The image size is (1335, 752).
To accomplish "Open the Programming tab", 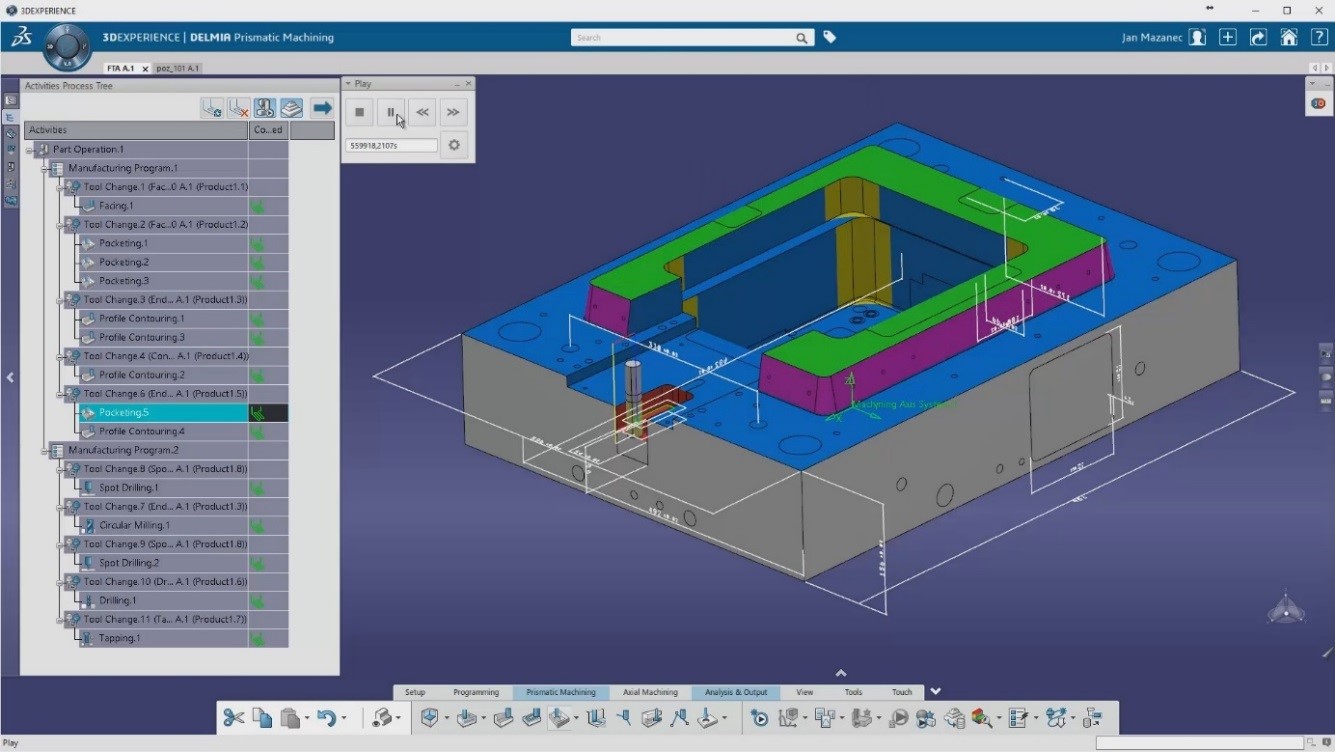I will coord(476,692).
